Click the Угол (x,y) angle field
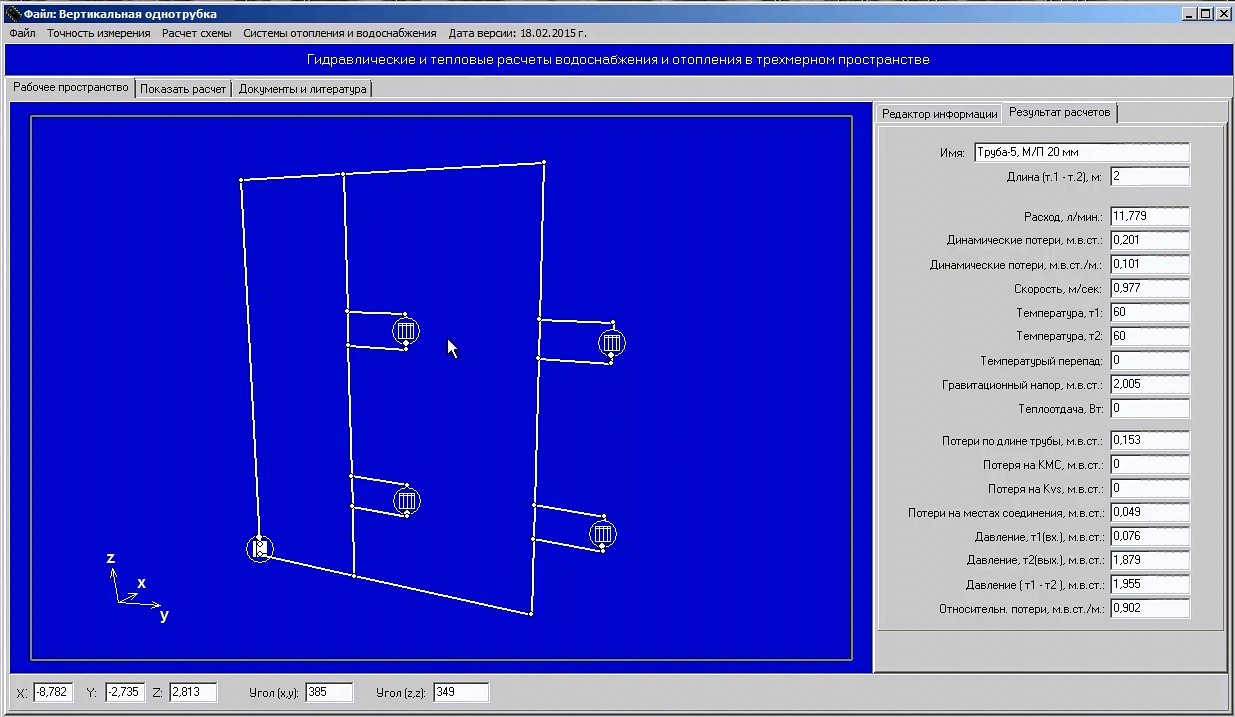1235x717 pixels. click(329, 692)
